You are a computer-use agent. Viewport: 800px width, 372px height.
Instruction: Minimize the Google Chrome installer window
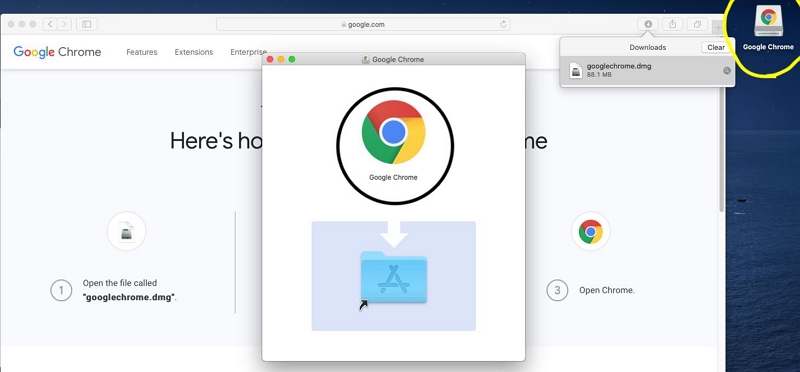tap(281, 59)
